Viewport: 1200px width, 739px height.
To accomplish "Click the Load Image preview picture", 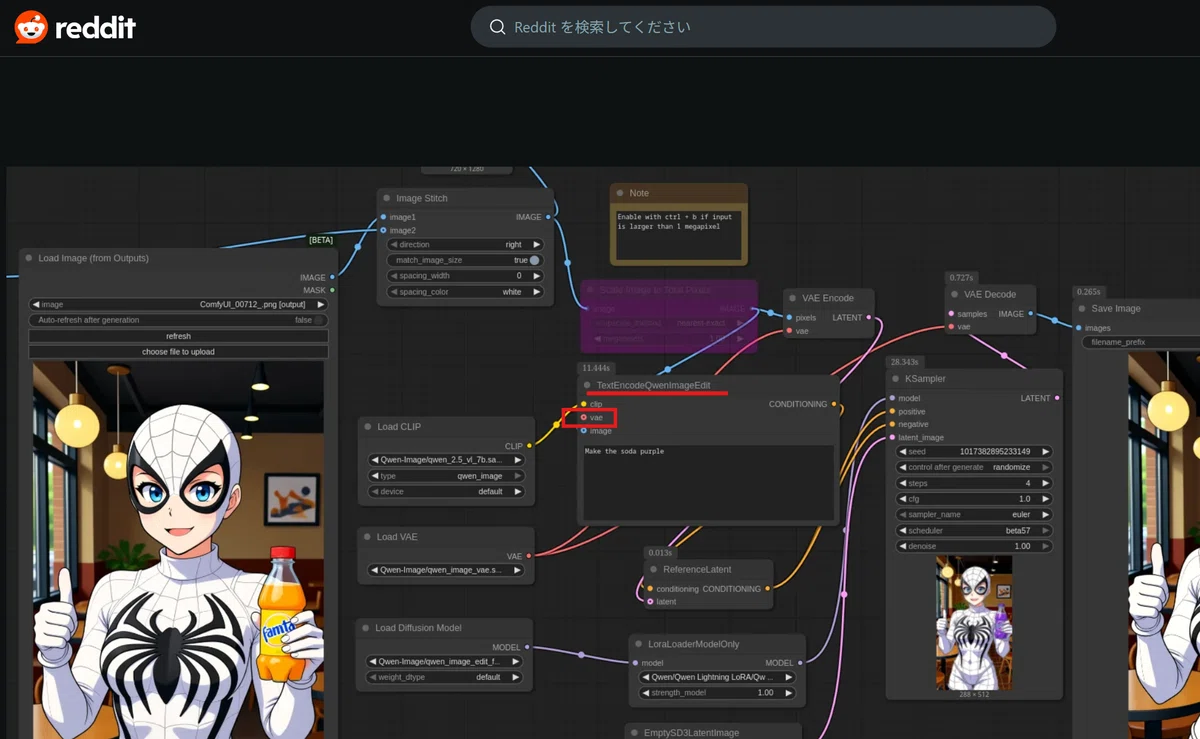I will pos(178,550).
